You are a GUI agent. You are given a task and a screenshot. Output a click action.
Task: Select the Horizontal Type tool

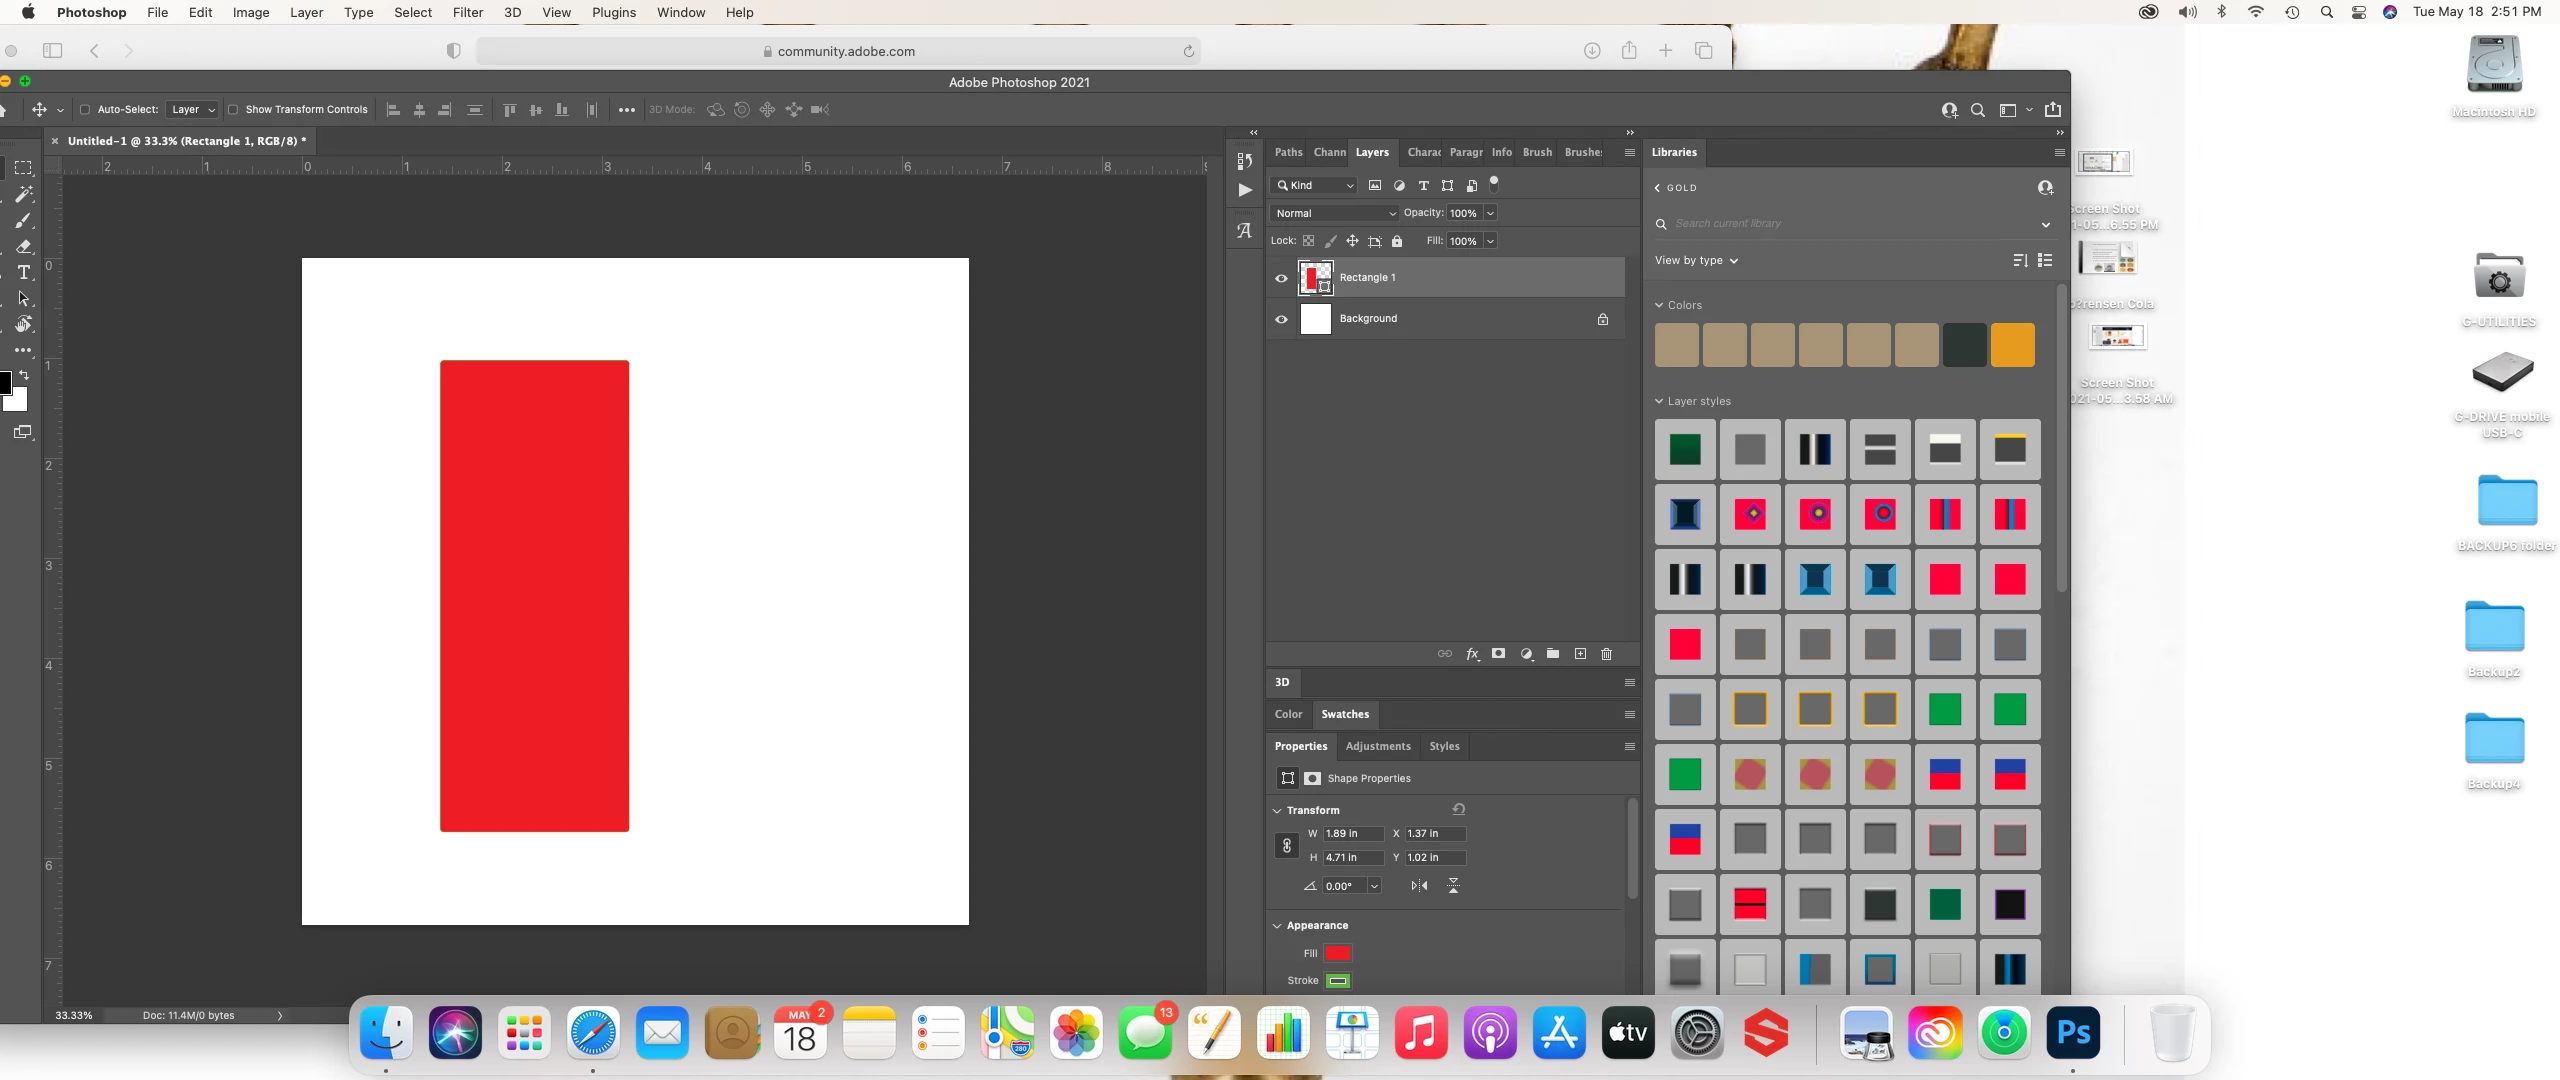[24, 272]
